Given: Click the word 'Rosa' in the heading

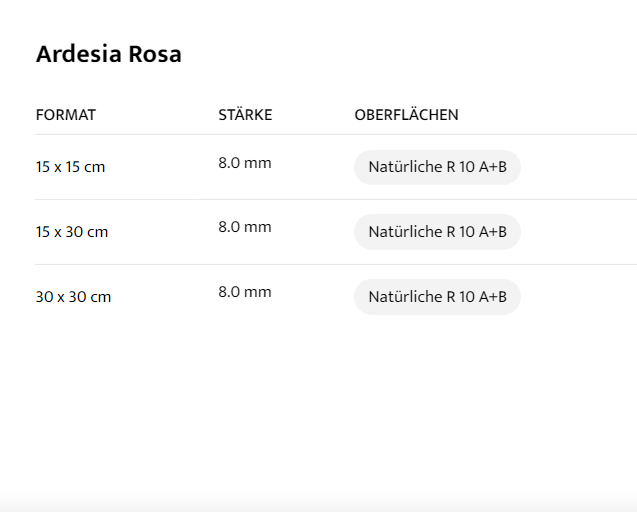Looking at the screenshot, I should click(155, 54).
